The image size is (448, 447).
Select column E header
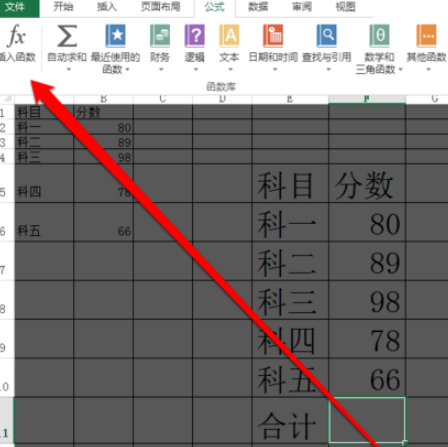[x=290, y=99]
